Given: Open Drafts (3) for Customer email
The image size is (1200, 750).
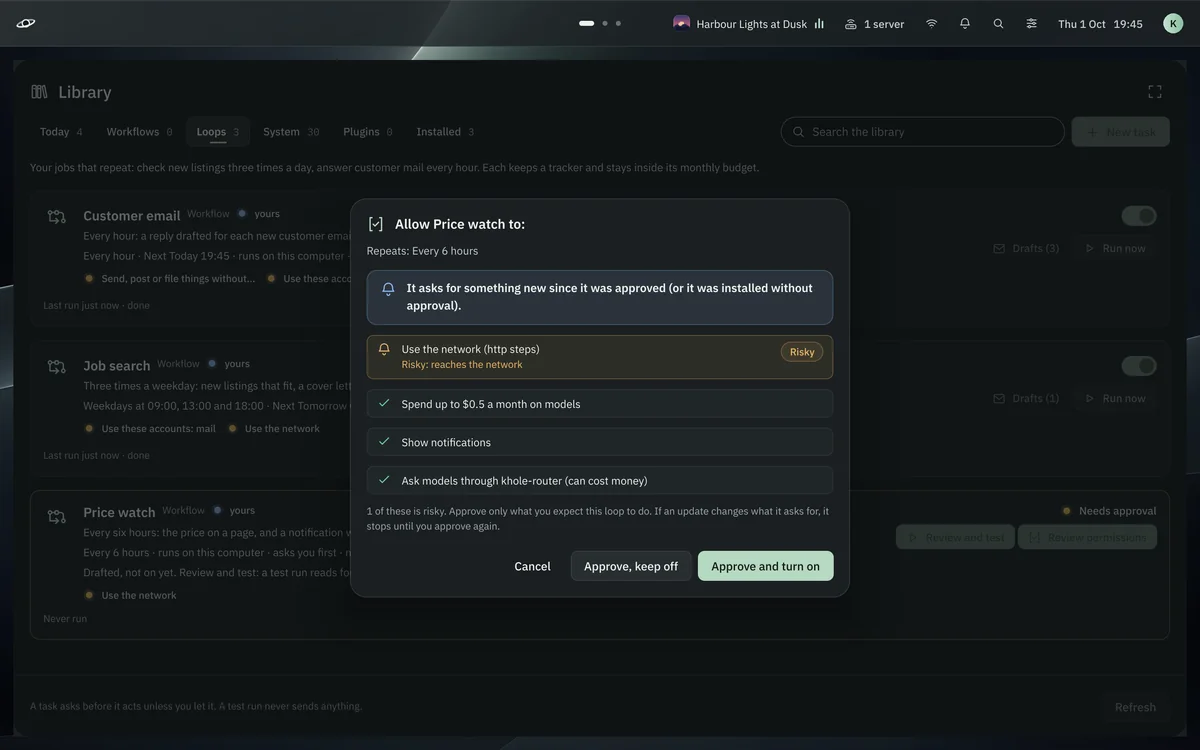Looking at the screenshot, I should pos(1026,248).
